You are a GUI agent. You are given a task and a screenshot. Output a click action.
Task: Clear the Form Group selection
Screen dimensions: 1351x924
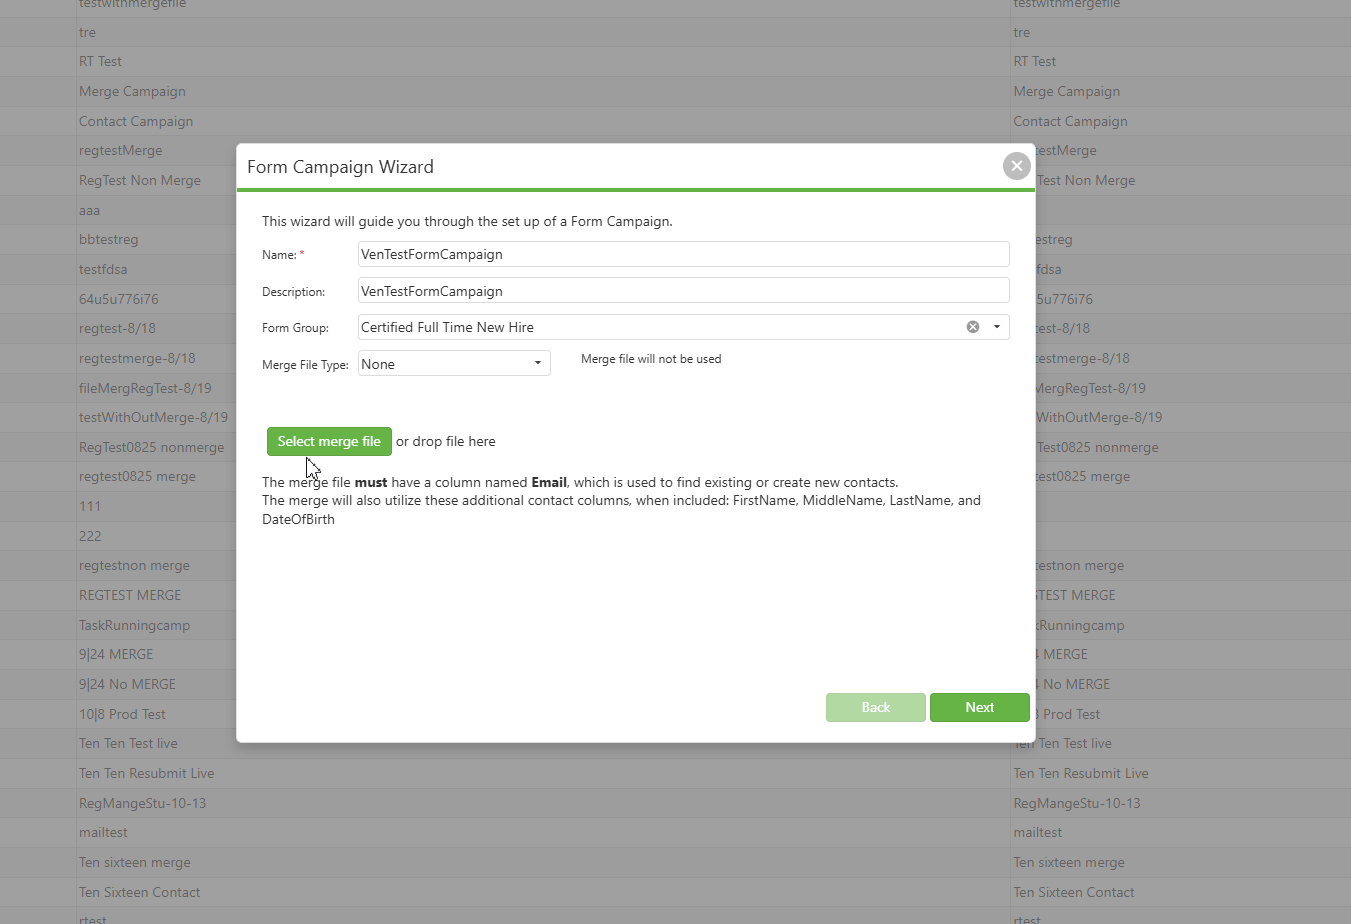[973, 327]
